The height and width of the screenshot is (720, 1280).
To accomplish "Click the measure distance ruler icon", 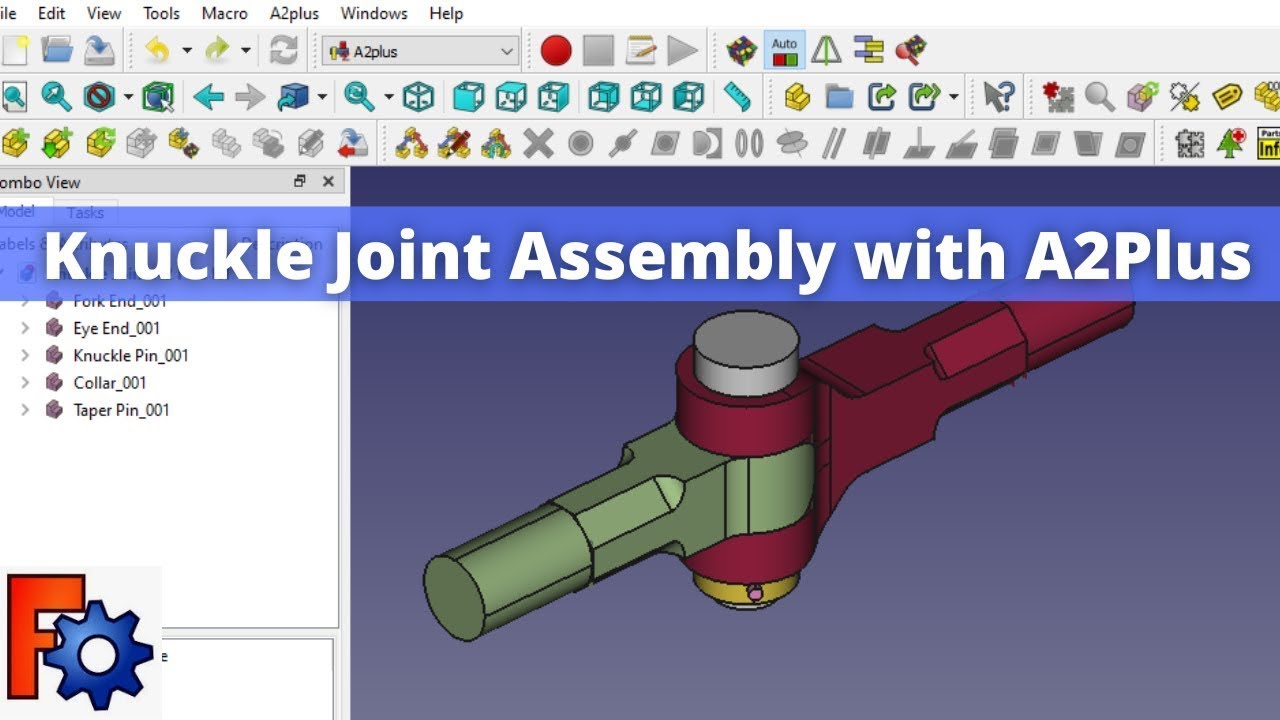I will point(737,97).
